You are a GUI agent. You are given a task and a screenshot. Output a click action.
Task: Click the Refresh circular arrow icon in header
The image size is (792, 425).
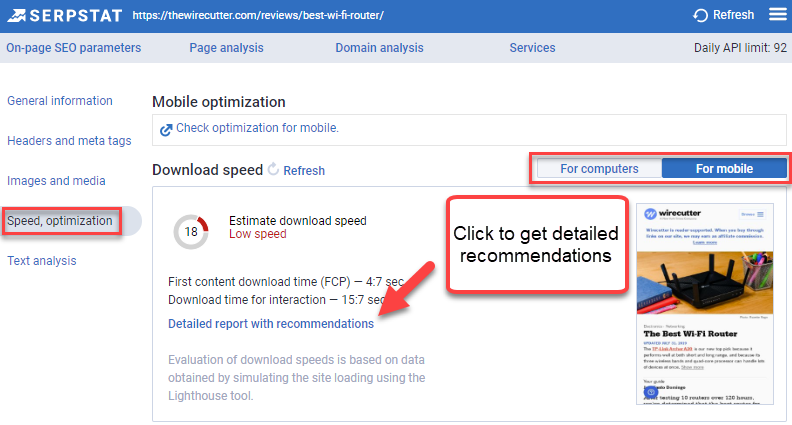click(701, 15)
